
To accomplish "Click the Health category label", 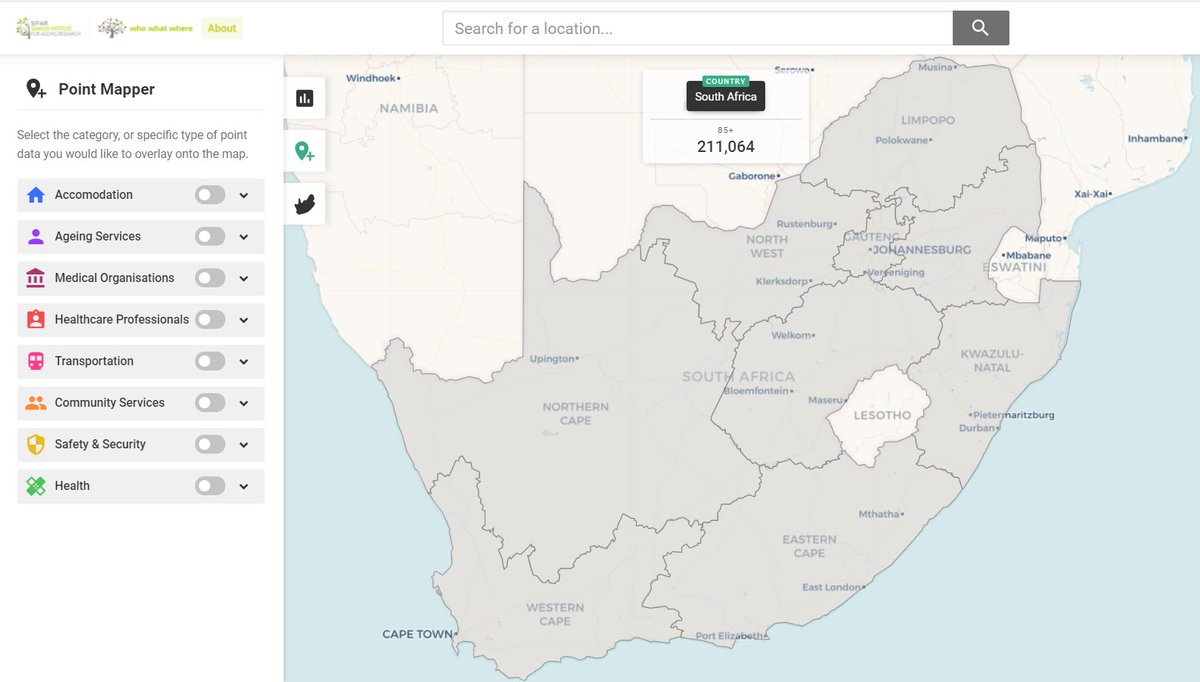I will pyautogui.click(x=72, y=486).
